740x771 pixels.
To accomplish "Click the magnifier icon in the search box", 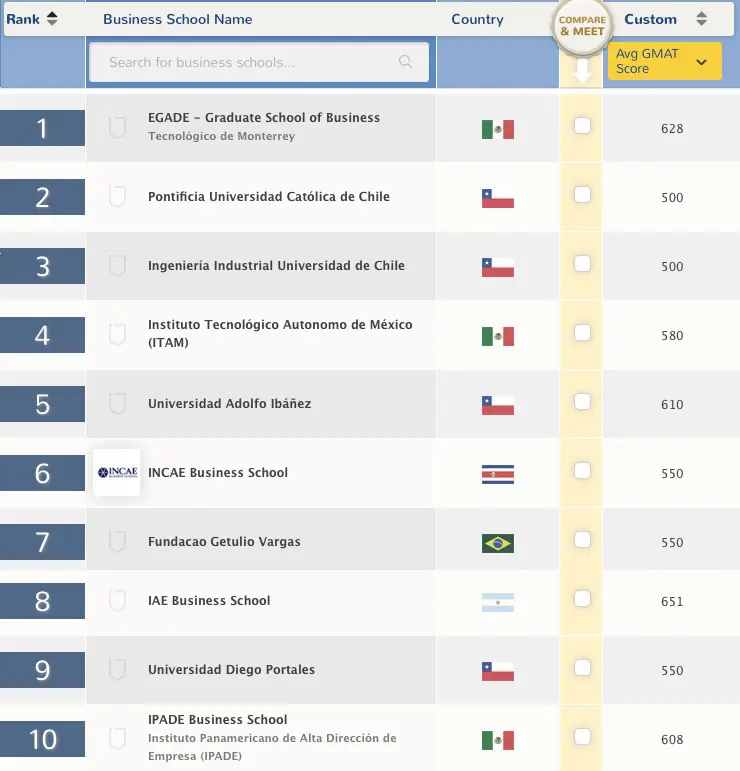I will pos(405,61).
